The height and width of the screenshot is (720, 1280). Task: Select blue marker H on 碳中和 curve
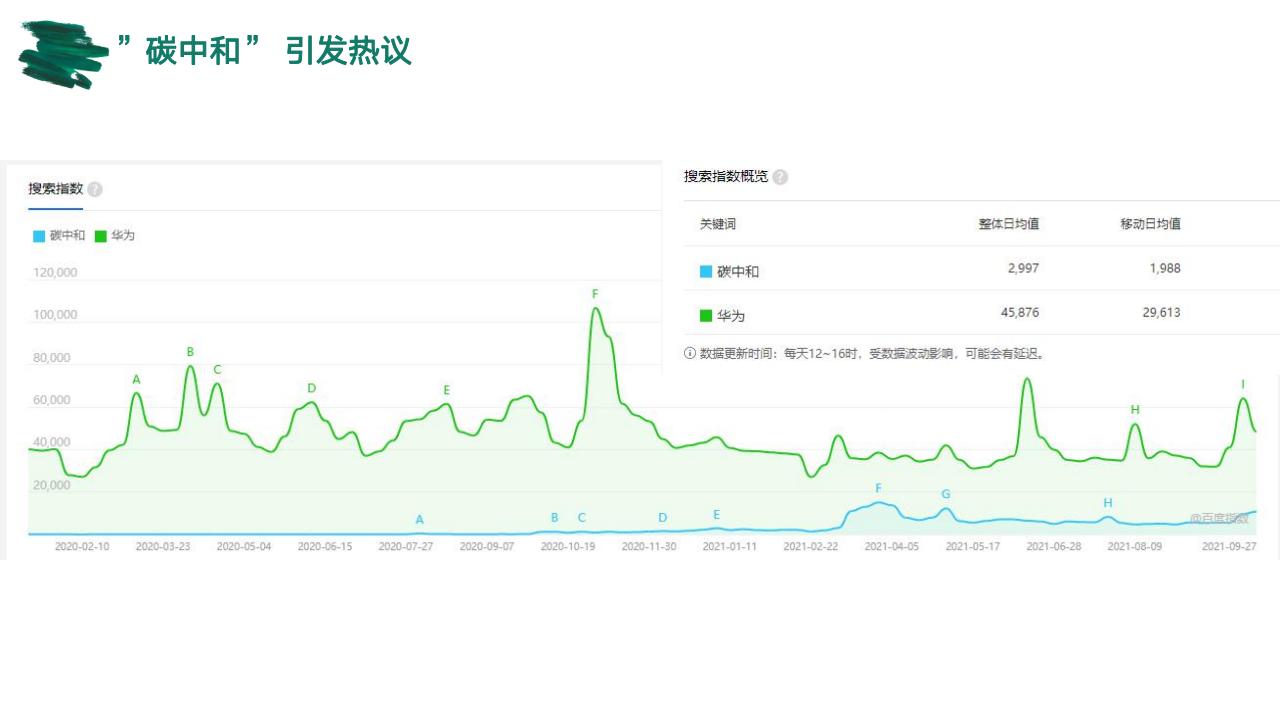(1108, 503)
